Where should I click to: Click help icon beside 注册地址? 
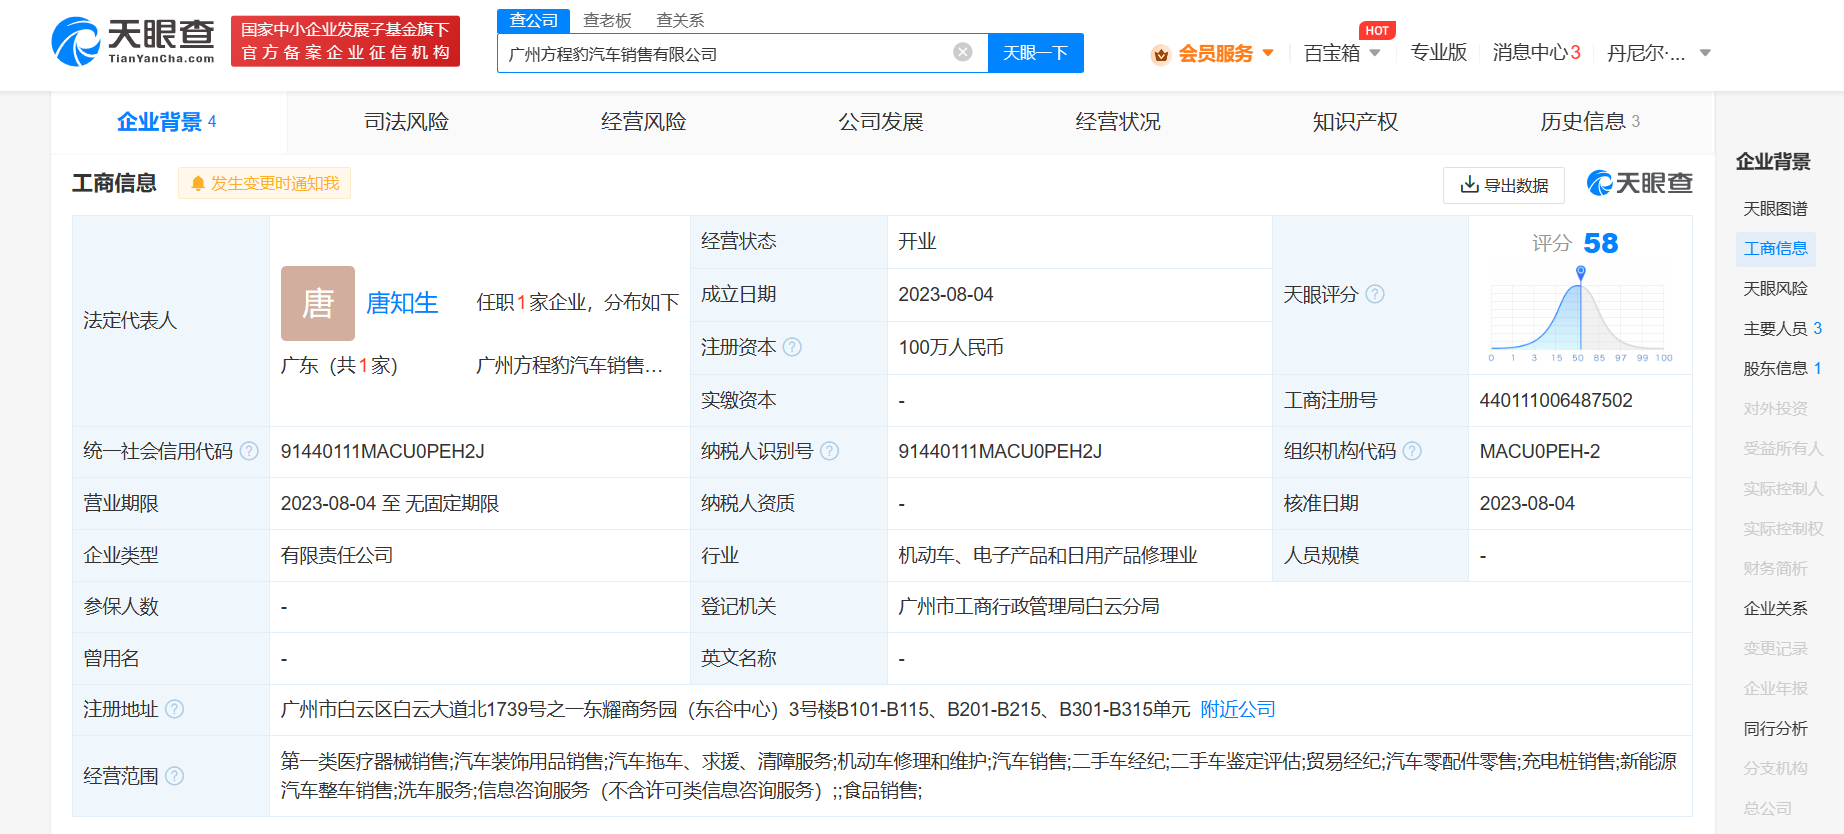pos(174,709)
